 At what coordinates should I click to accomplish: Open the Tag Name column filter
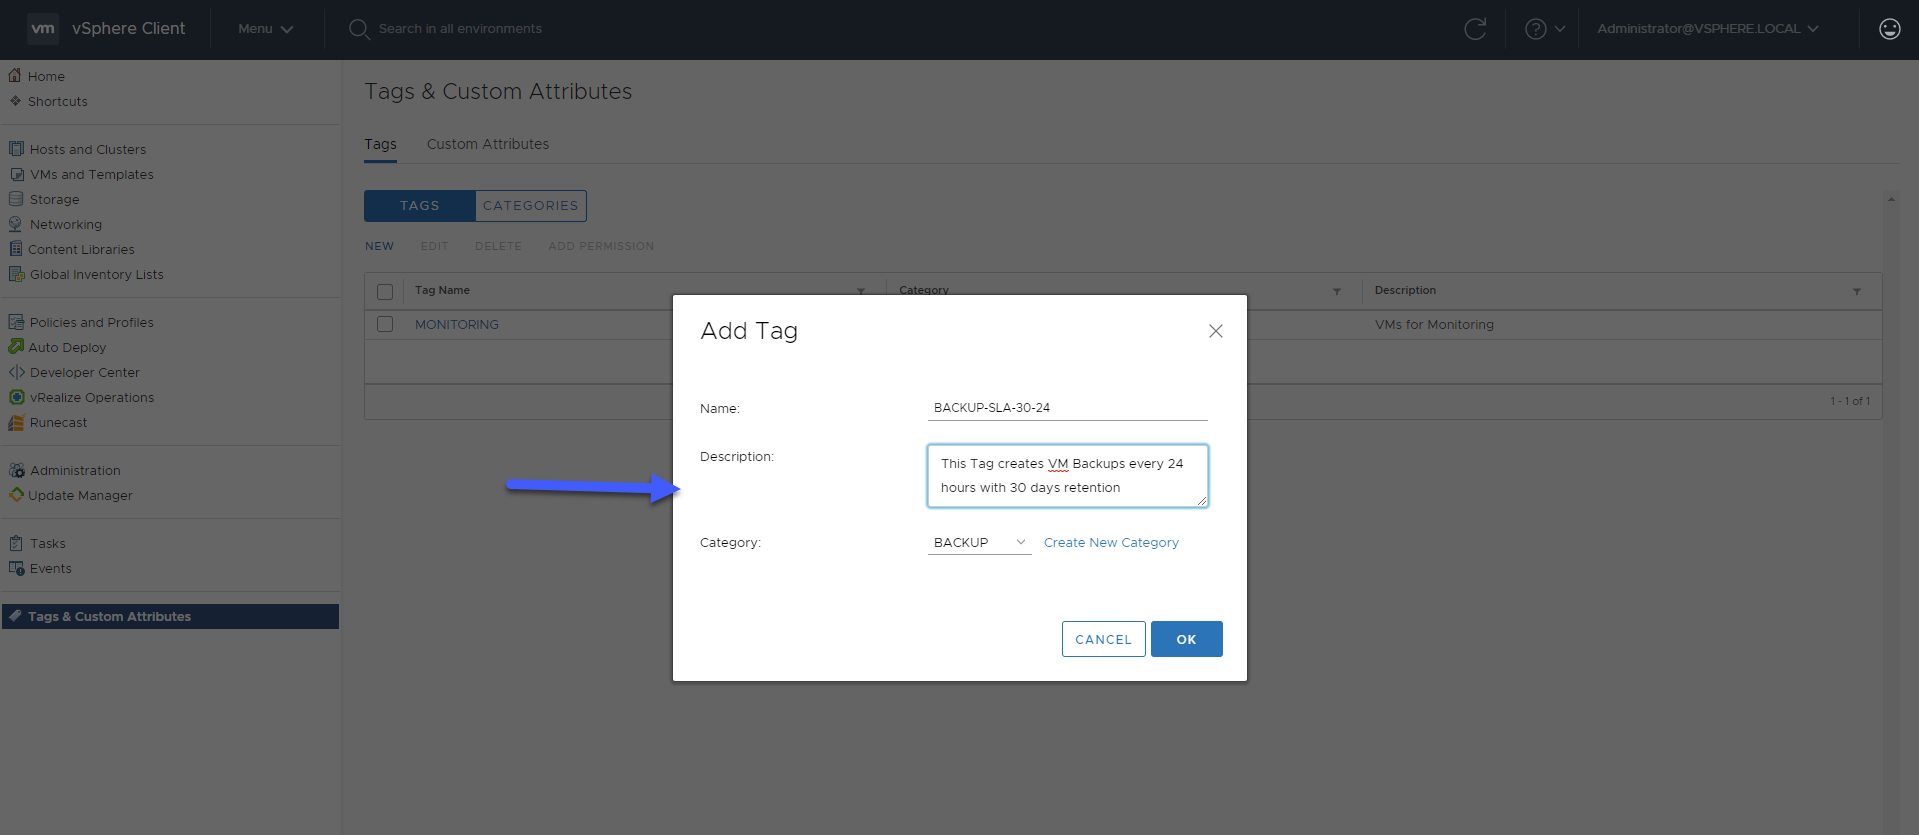click(x=861, y=292)
